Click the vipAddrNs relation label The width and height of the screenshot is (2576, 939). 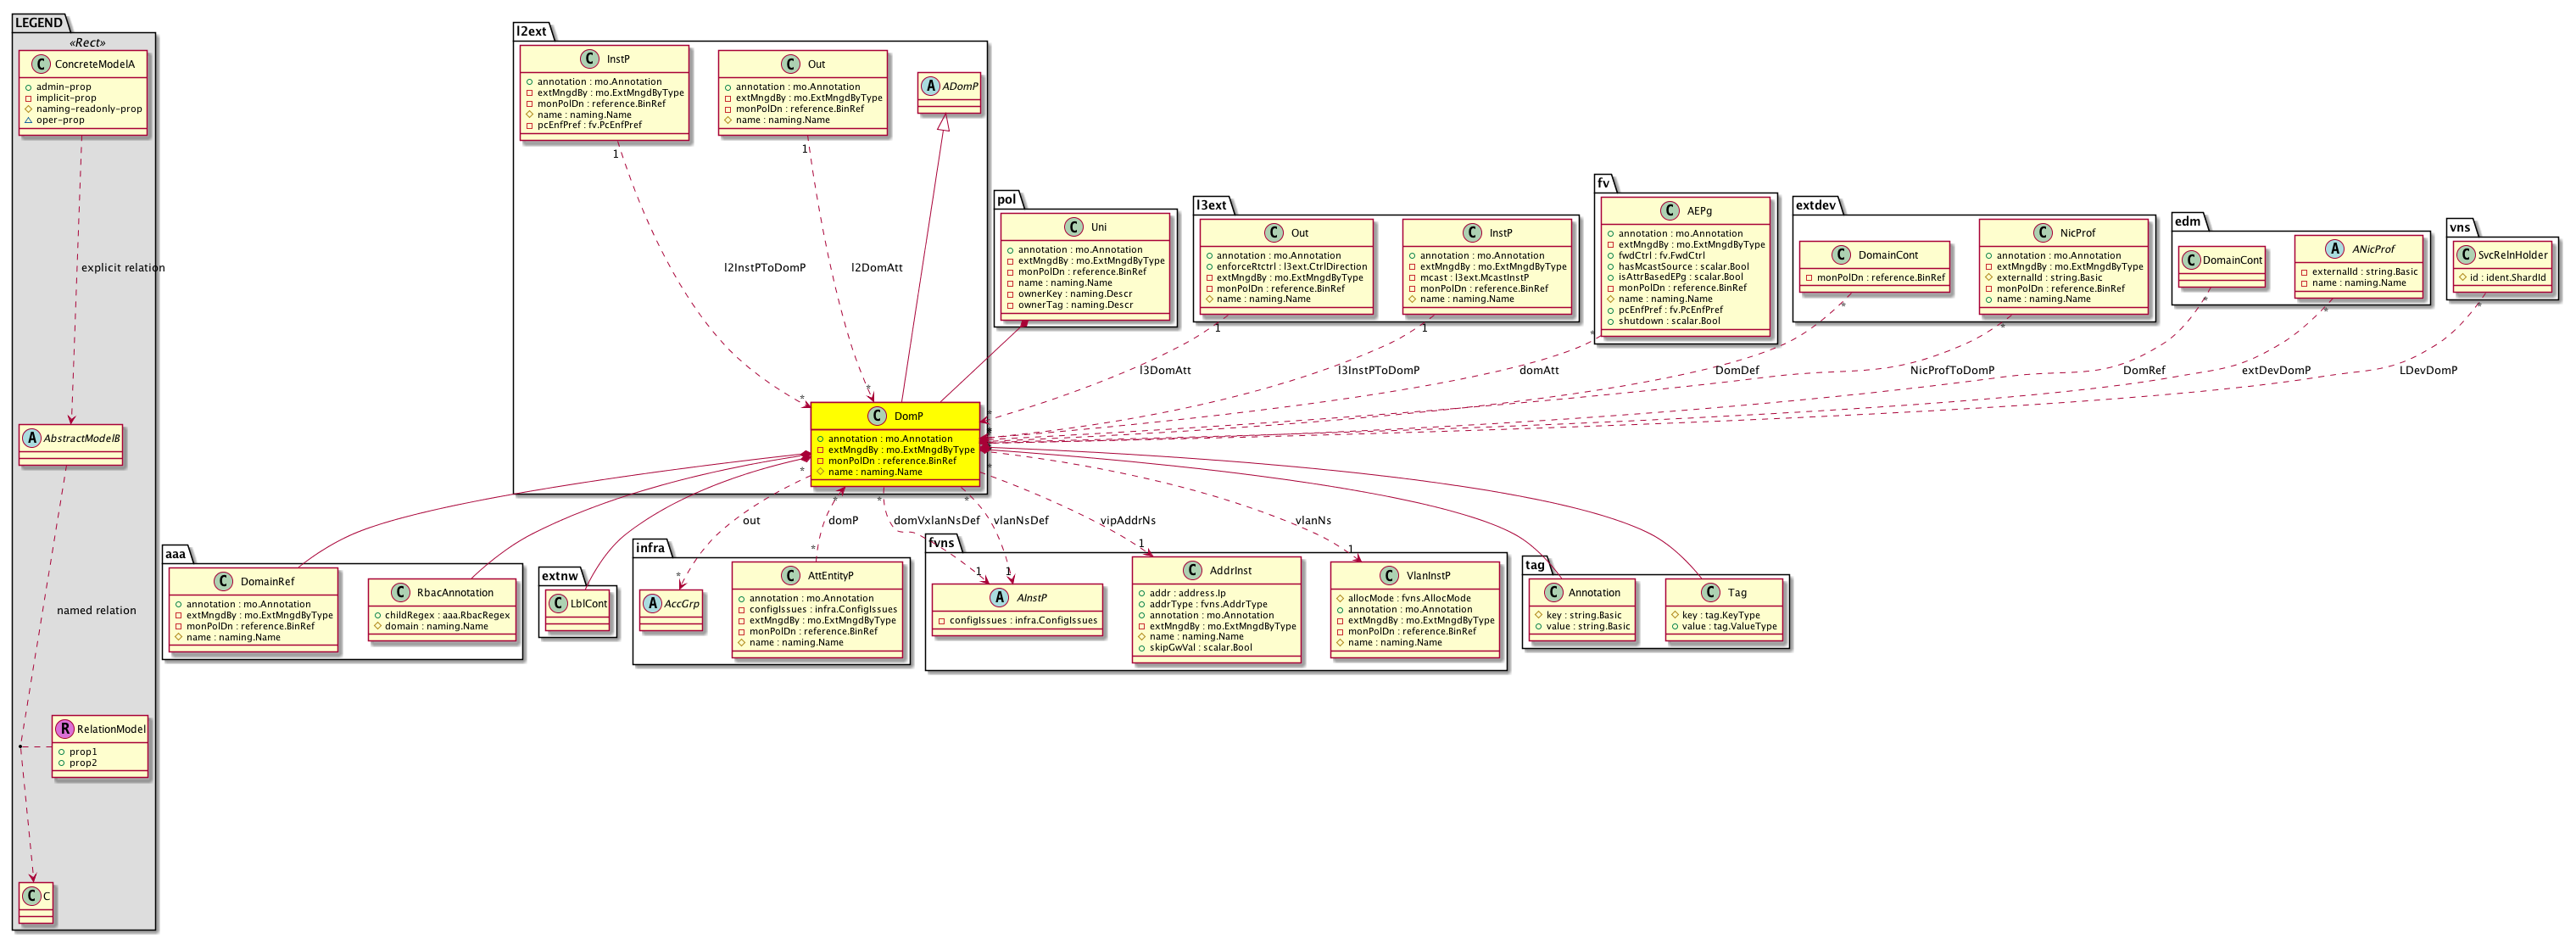click(x=1127, y=521)
